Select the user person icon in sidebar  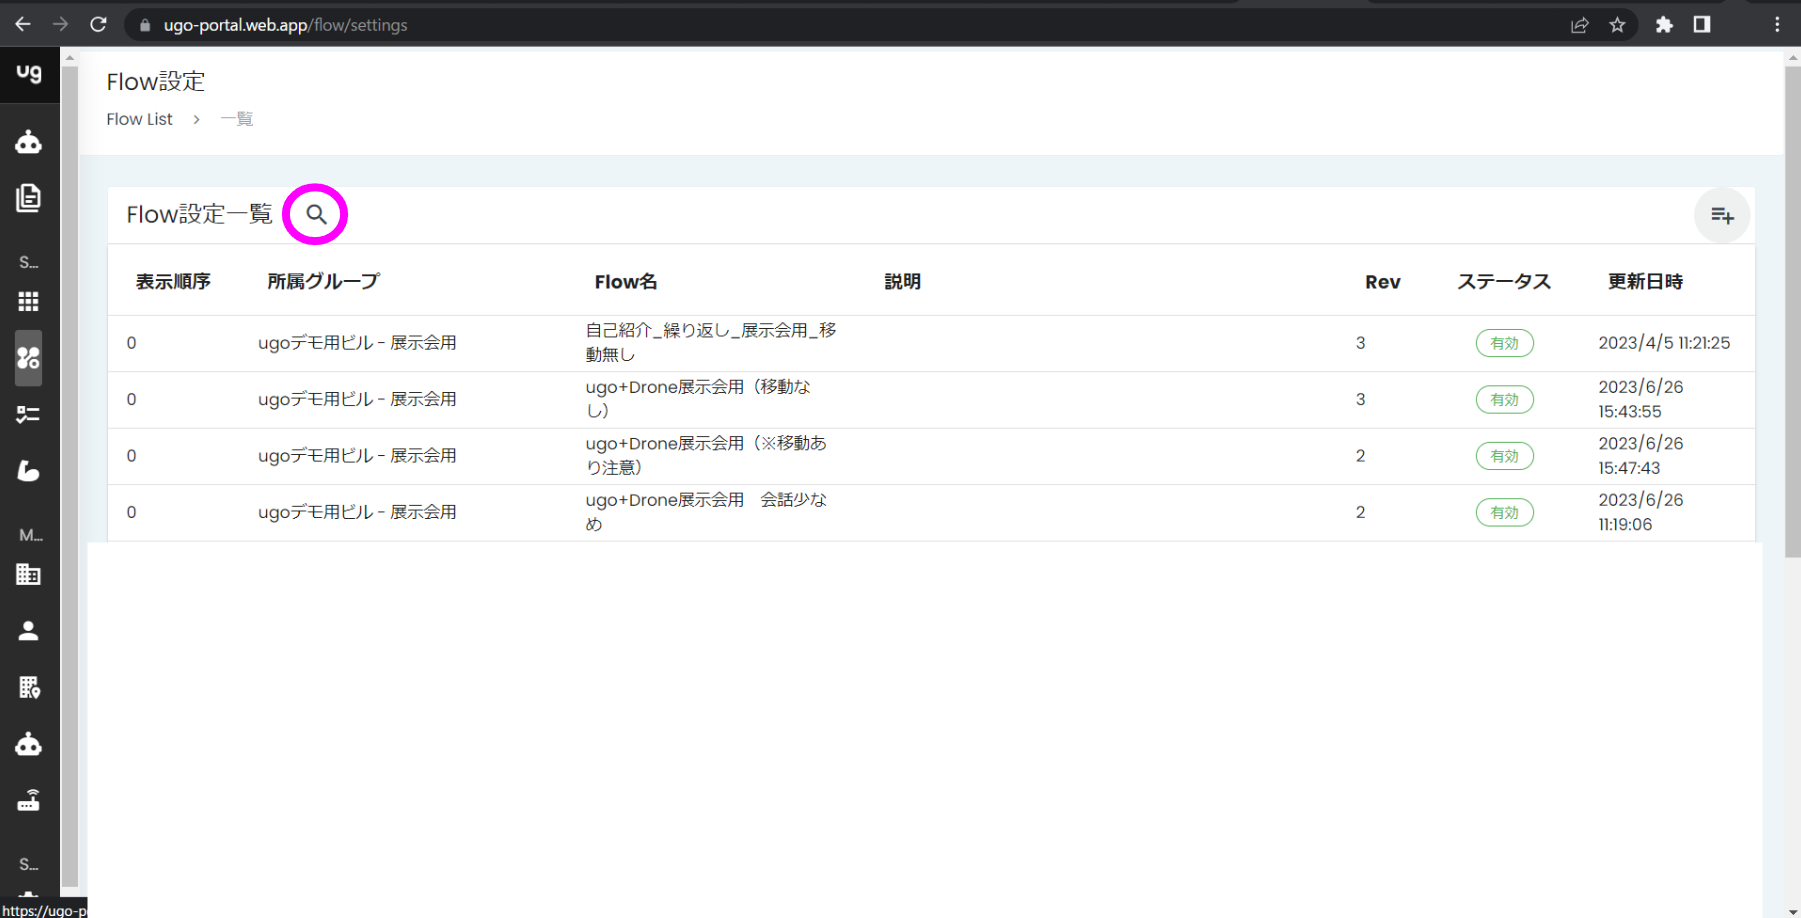pos(29,630)
